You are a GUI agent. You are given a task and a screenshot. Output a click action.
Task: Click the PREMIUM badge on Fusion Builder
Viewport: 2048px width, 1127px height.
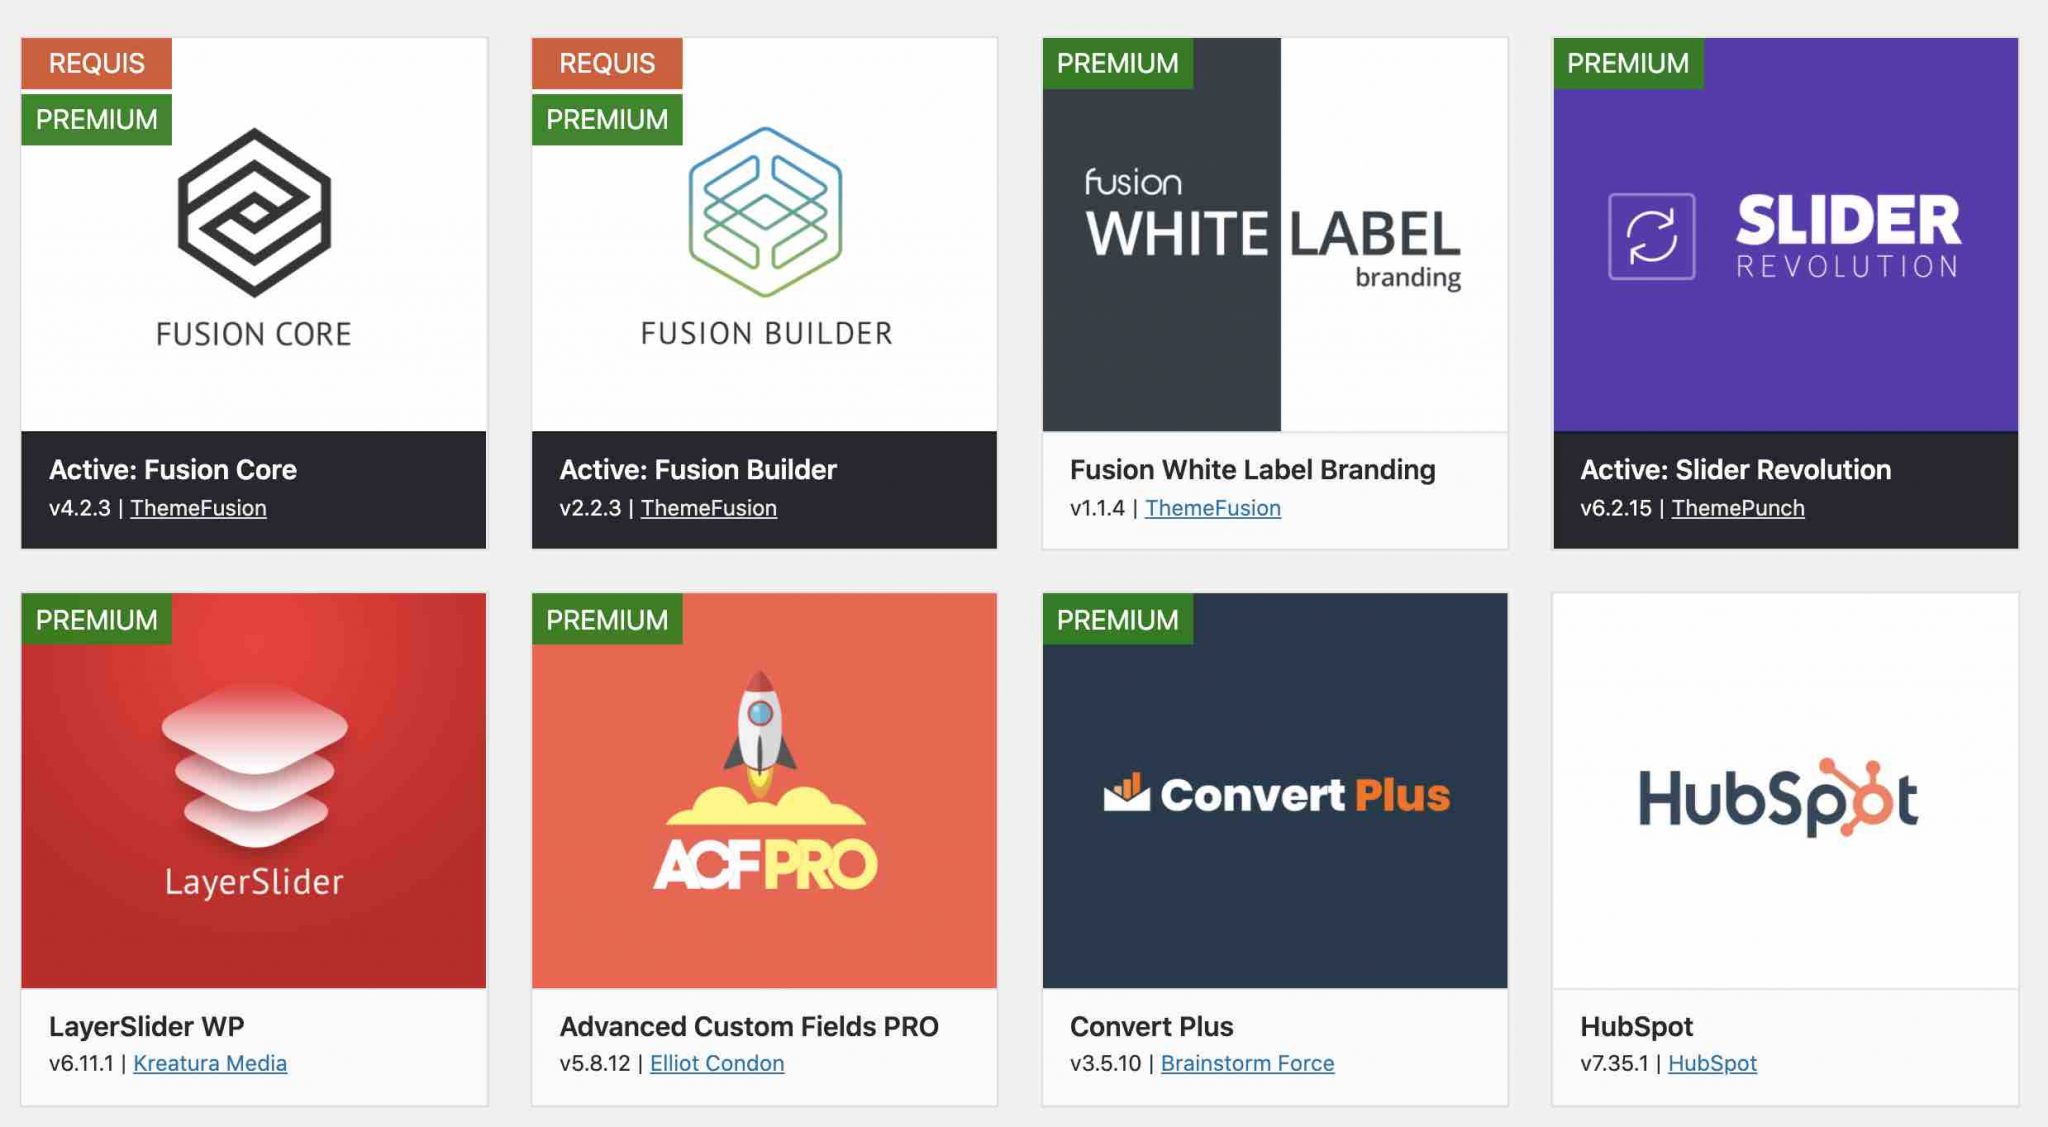point(607,119)
